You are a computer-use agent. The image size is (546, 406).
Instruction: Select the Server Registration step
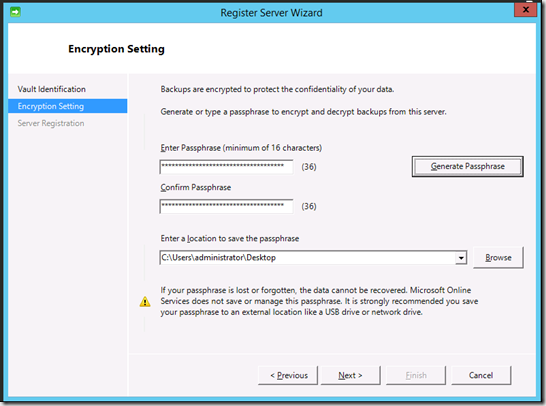point(51,123)
